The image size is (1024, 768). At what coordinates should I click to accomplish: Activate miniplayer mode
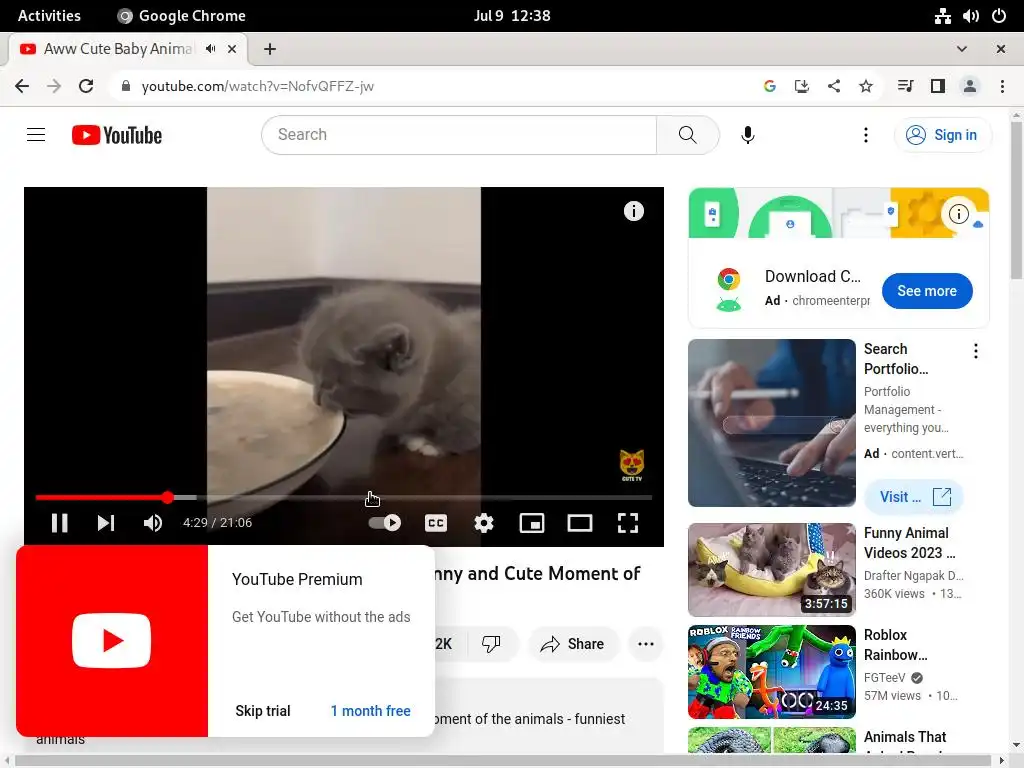coord(532,522)
